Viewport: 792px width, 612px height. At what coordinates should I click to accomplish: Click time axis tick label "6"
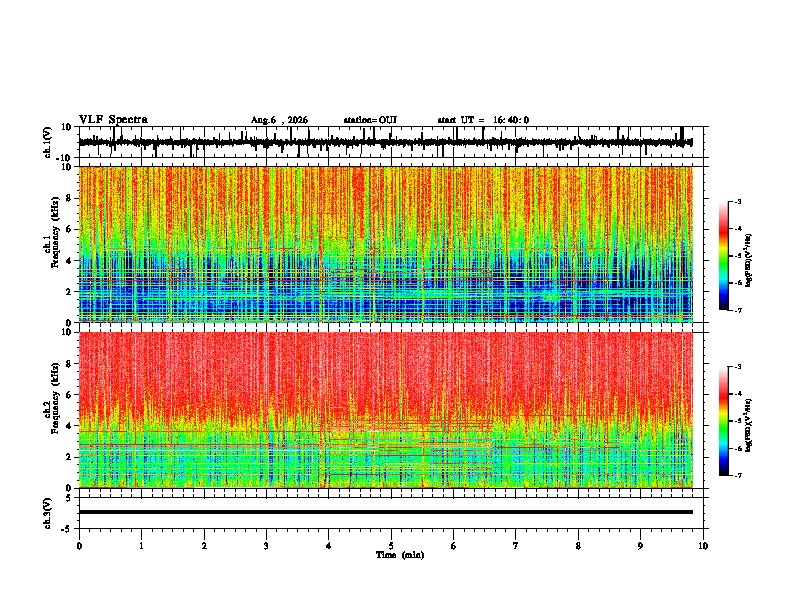454,546
